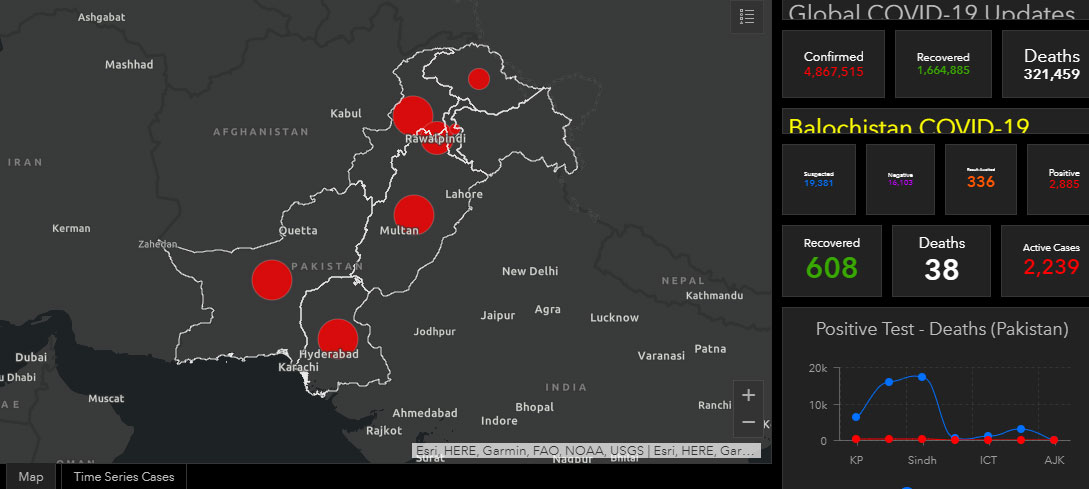Click red case marker near Hyderabad
This screenshot has width=1089, height=489.
pos(338,338)
